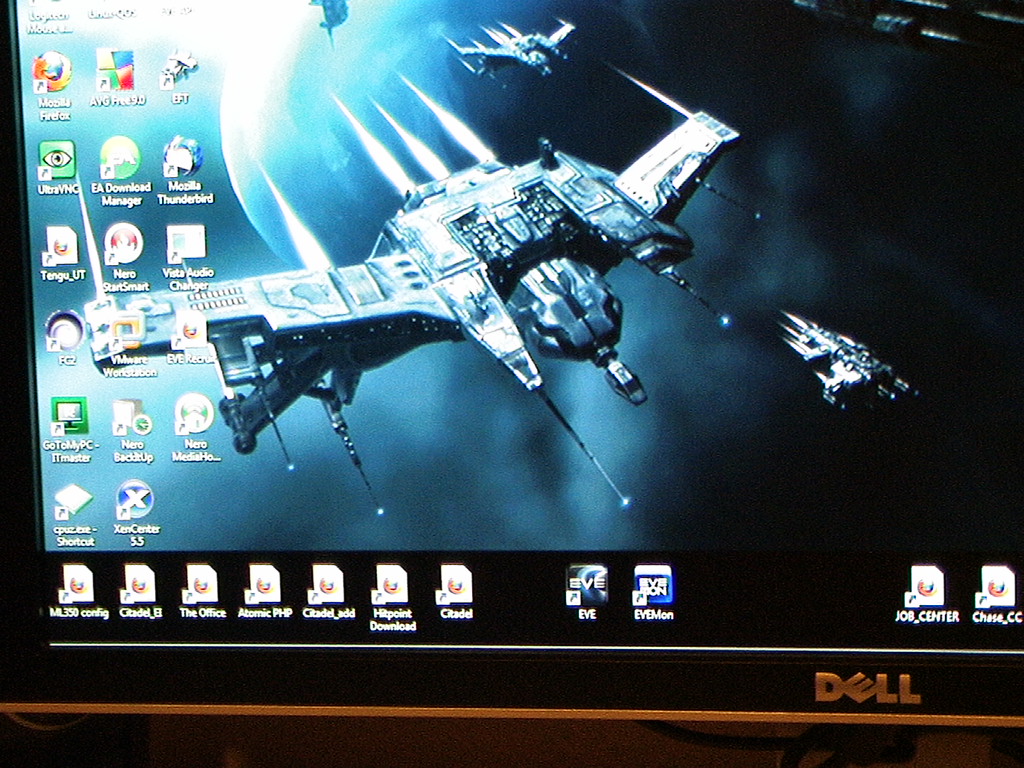Screen dimensions: 1024x768
Task: Open EA Download Manager shortcut
Action: 121,172
